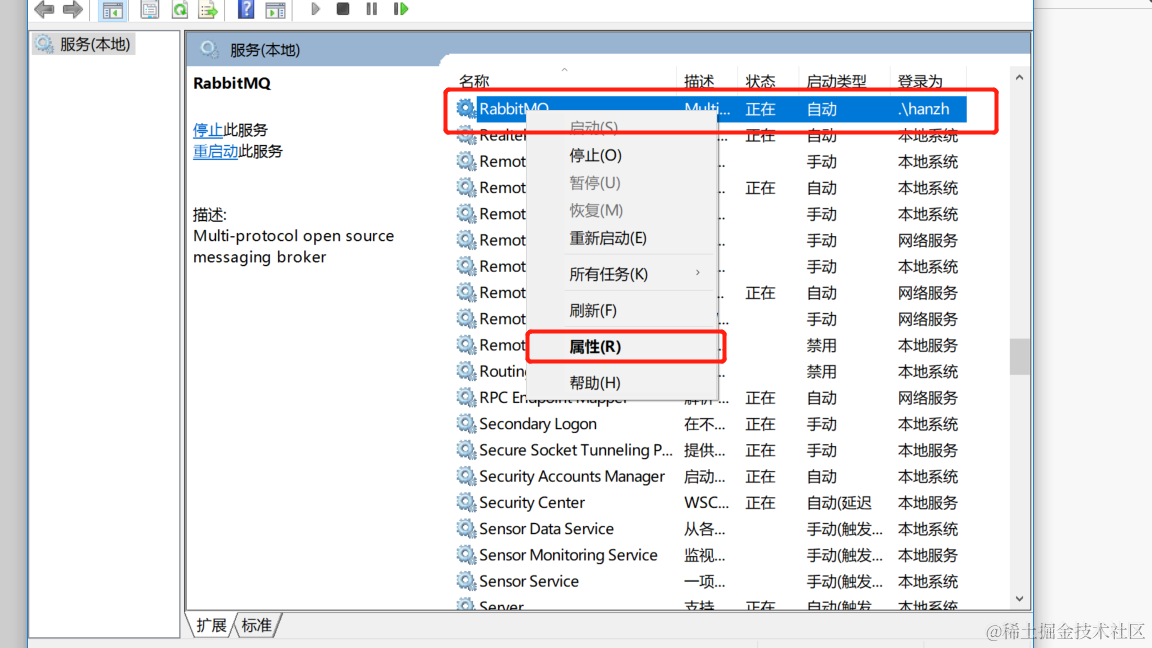Sort by the 状态 column header
1152x648 pixels.
click(x=766, y=80)
